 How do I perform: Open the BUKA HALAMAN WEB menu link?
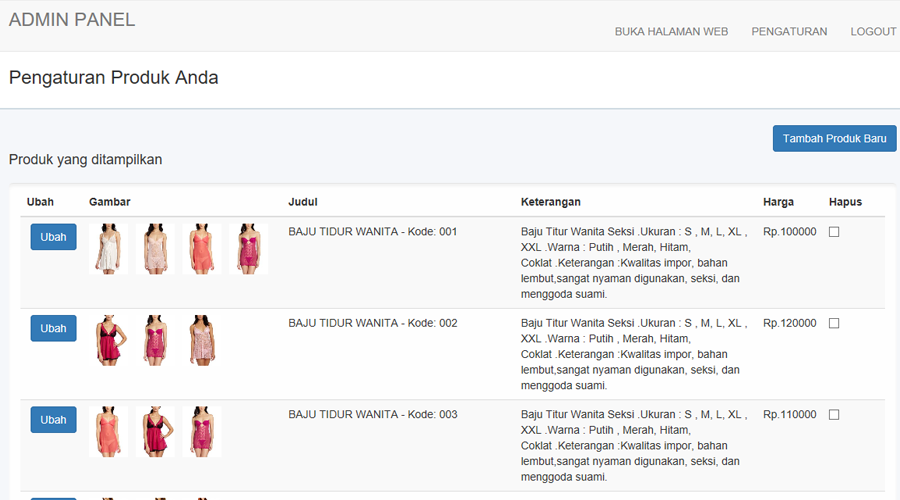coord(671,32)
